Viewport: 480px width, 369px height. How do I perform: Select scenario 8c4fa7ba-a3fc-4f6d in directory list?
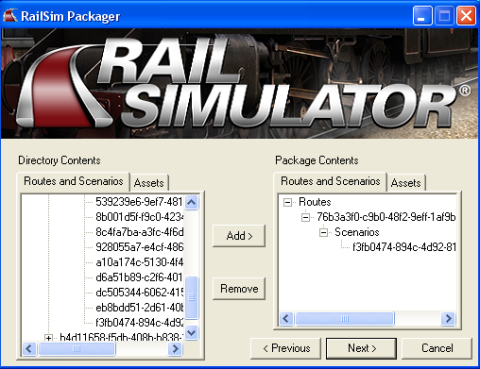tap(139, 232)
